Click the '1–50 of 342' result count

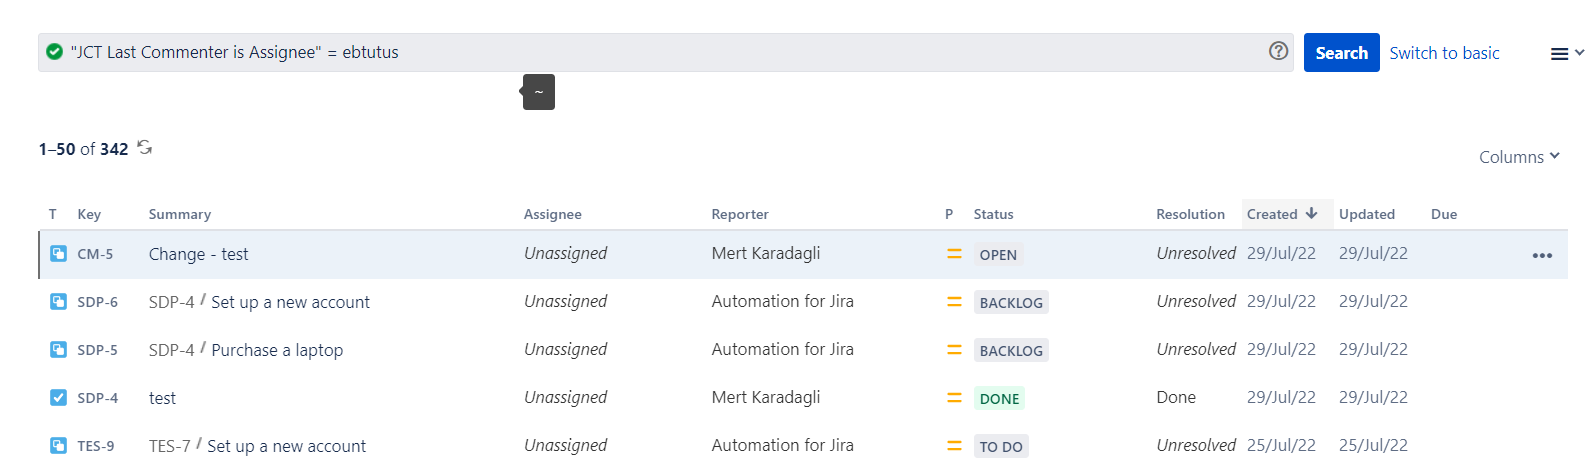click(x=84, y=149)
